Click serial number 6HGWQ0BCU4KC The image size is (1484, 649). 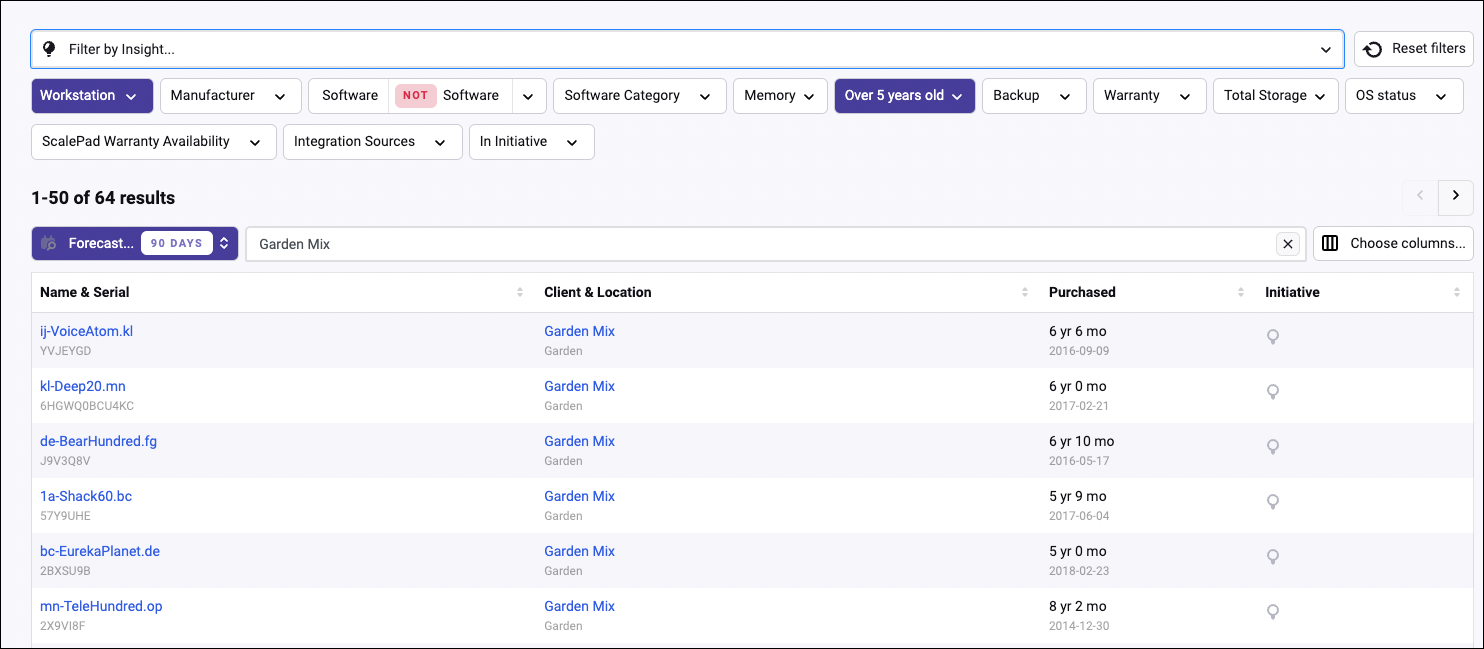[87, 406]
